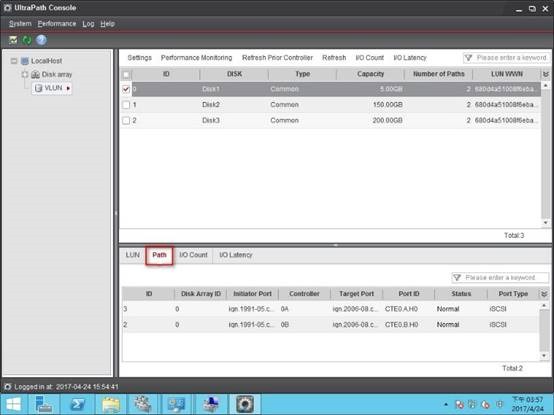The image size is (554, 415).
Task: Click the gears taskbar icon
Action: [x=144, y=404]
